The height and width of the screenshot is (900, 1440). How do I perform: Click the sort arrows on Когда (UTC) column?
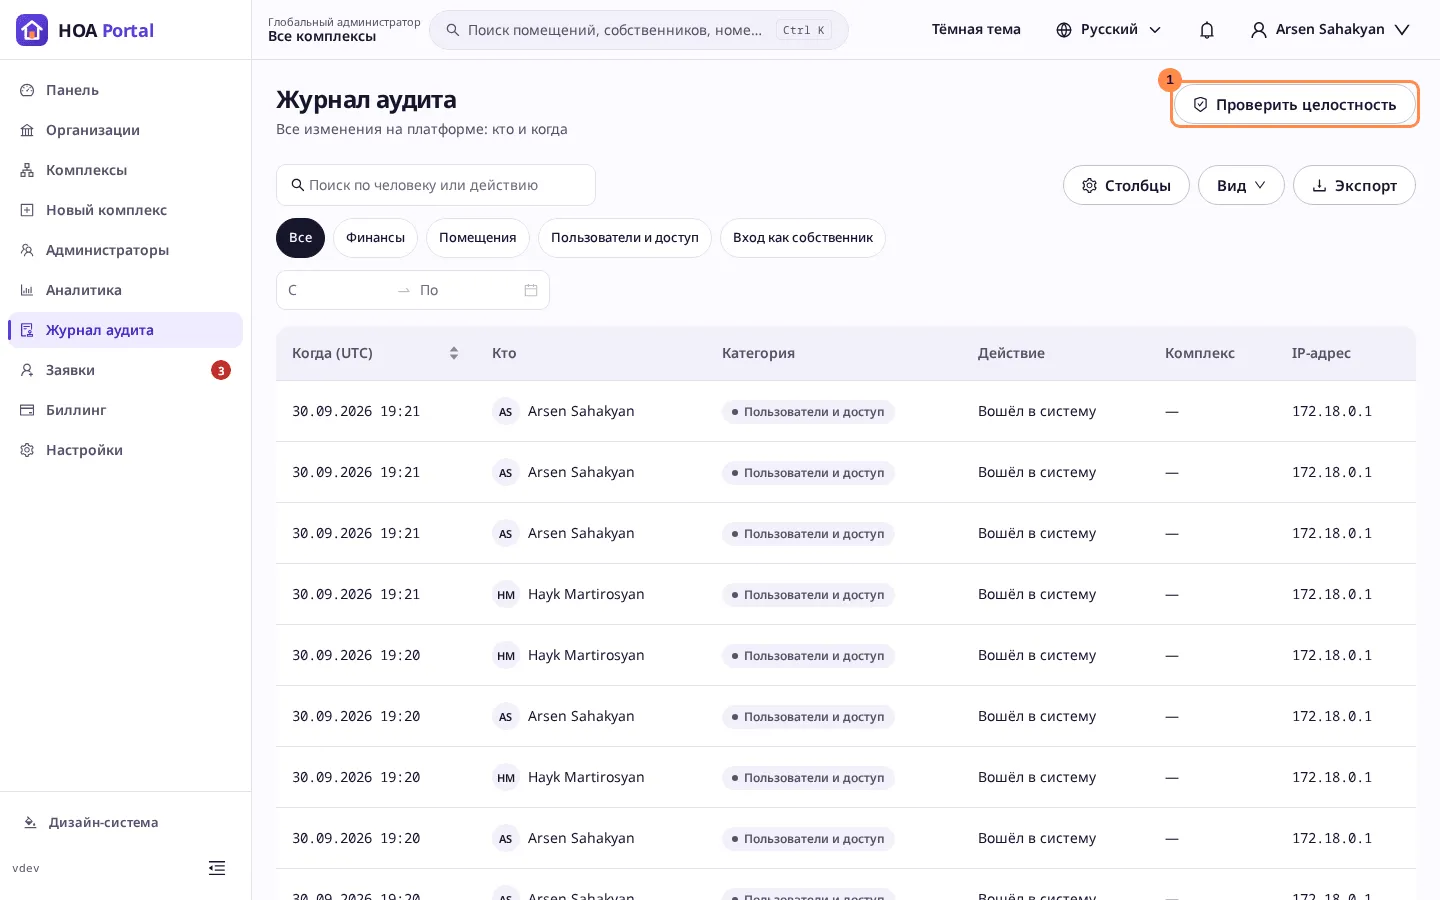(454, 353)
